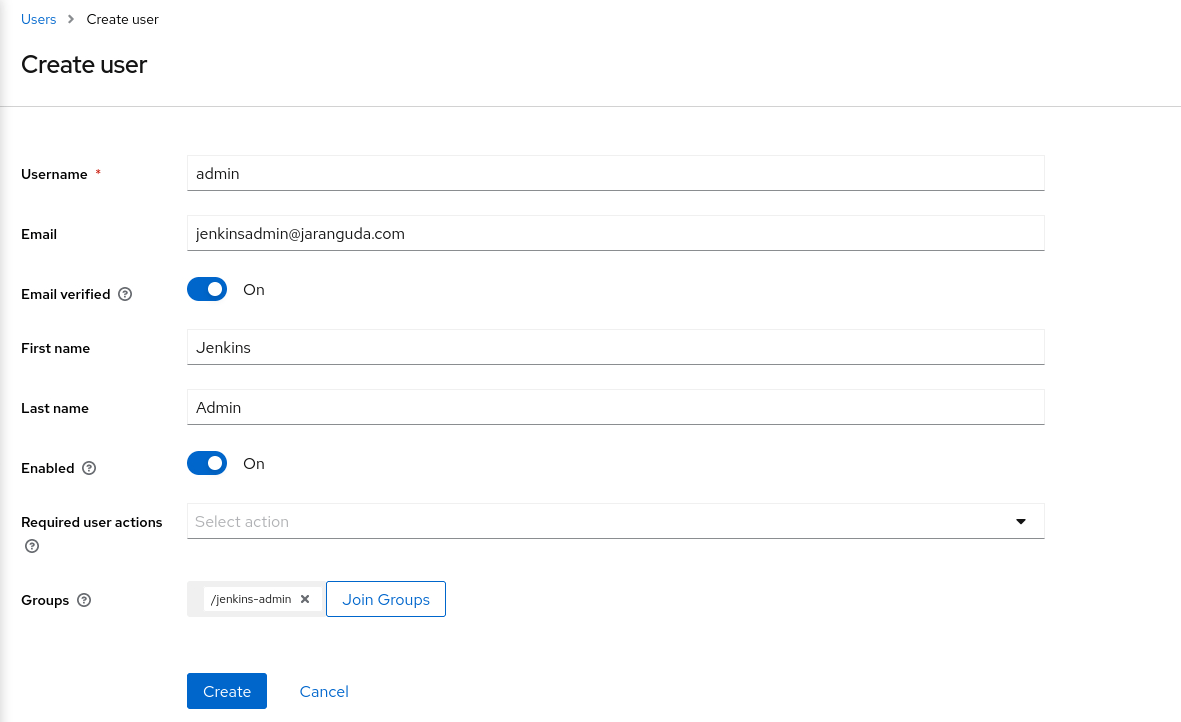Image resolution: width=1181 pixels, height=722 pixels.
Task: Click the chevron between Users and Create user
Action: coord(69,19)
